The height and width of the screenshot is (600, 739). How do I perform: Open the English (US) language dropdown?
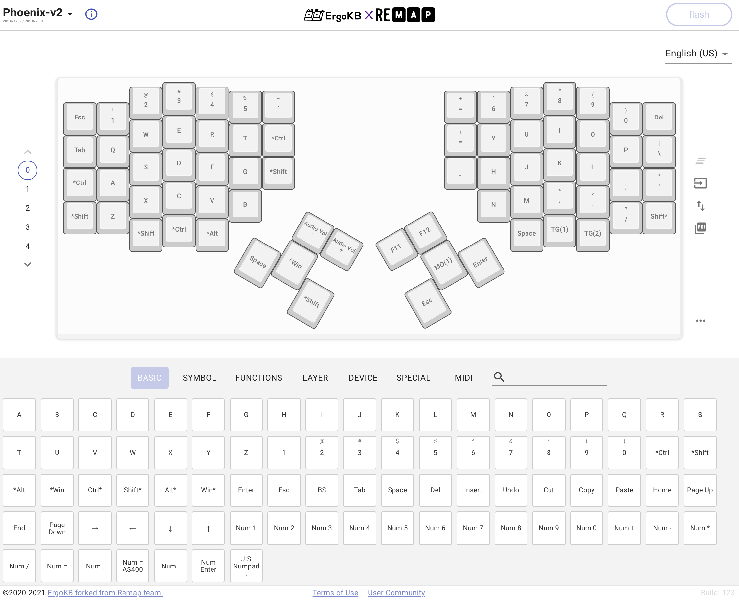click(697, 54)
